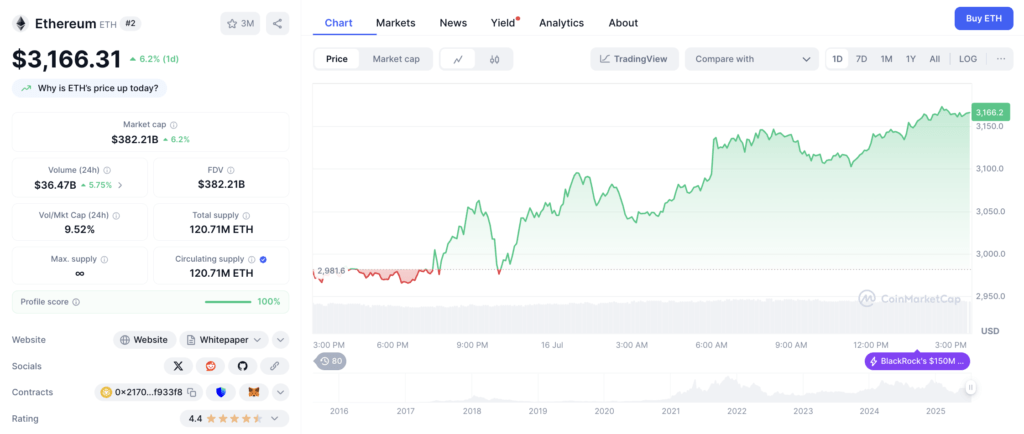
Task: Click the Volume (24h) info icon
Action: pyautogui.click(x=107, y=170)
